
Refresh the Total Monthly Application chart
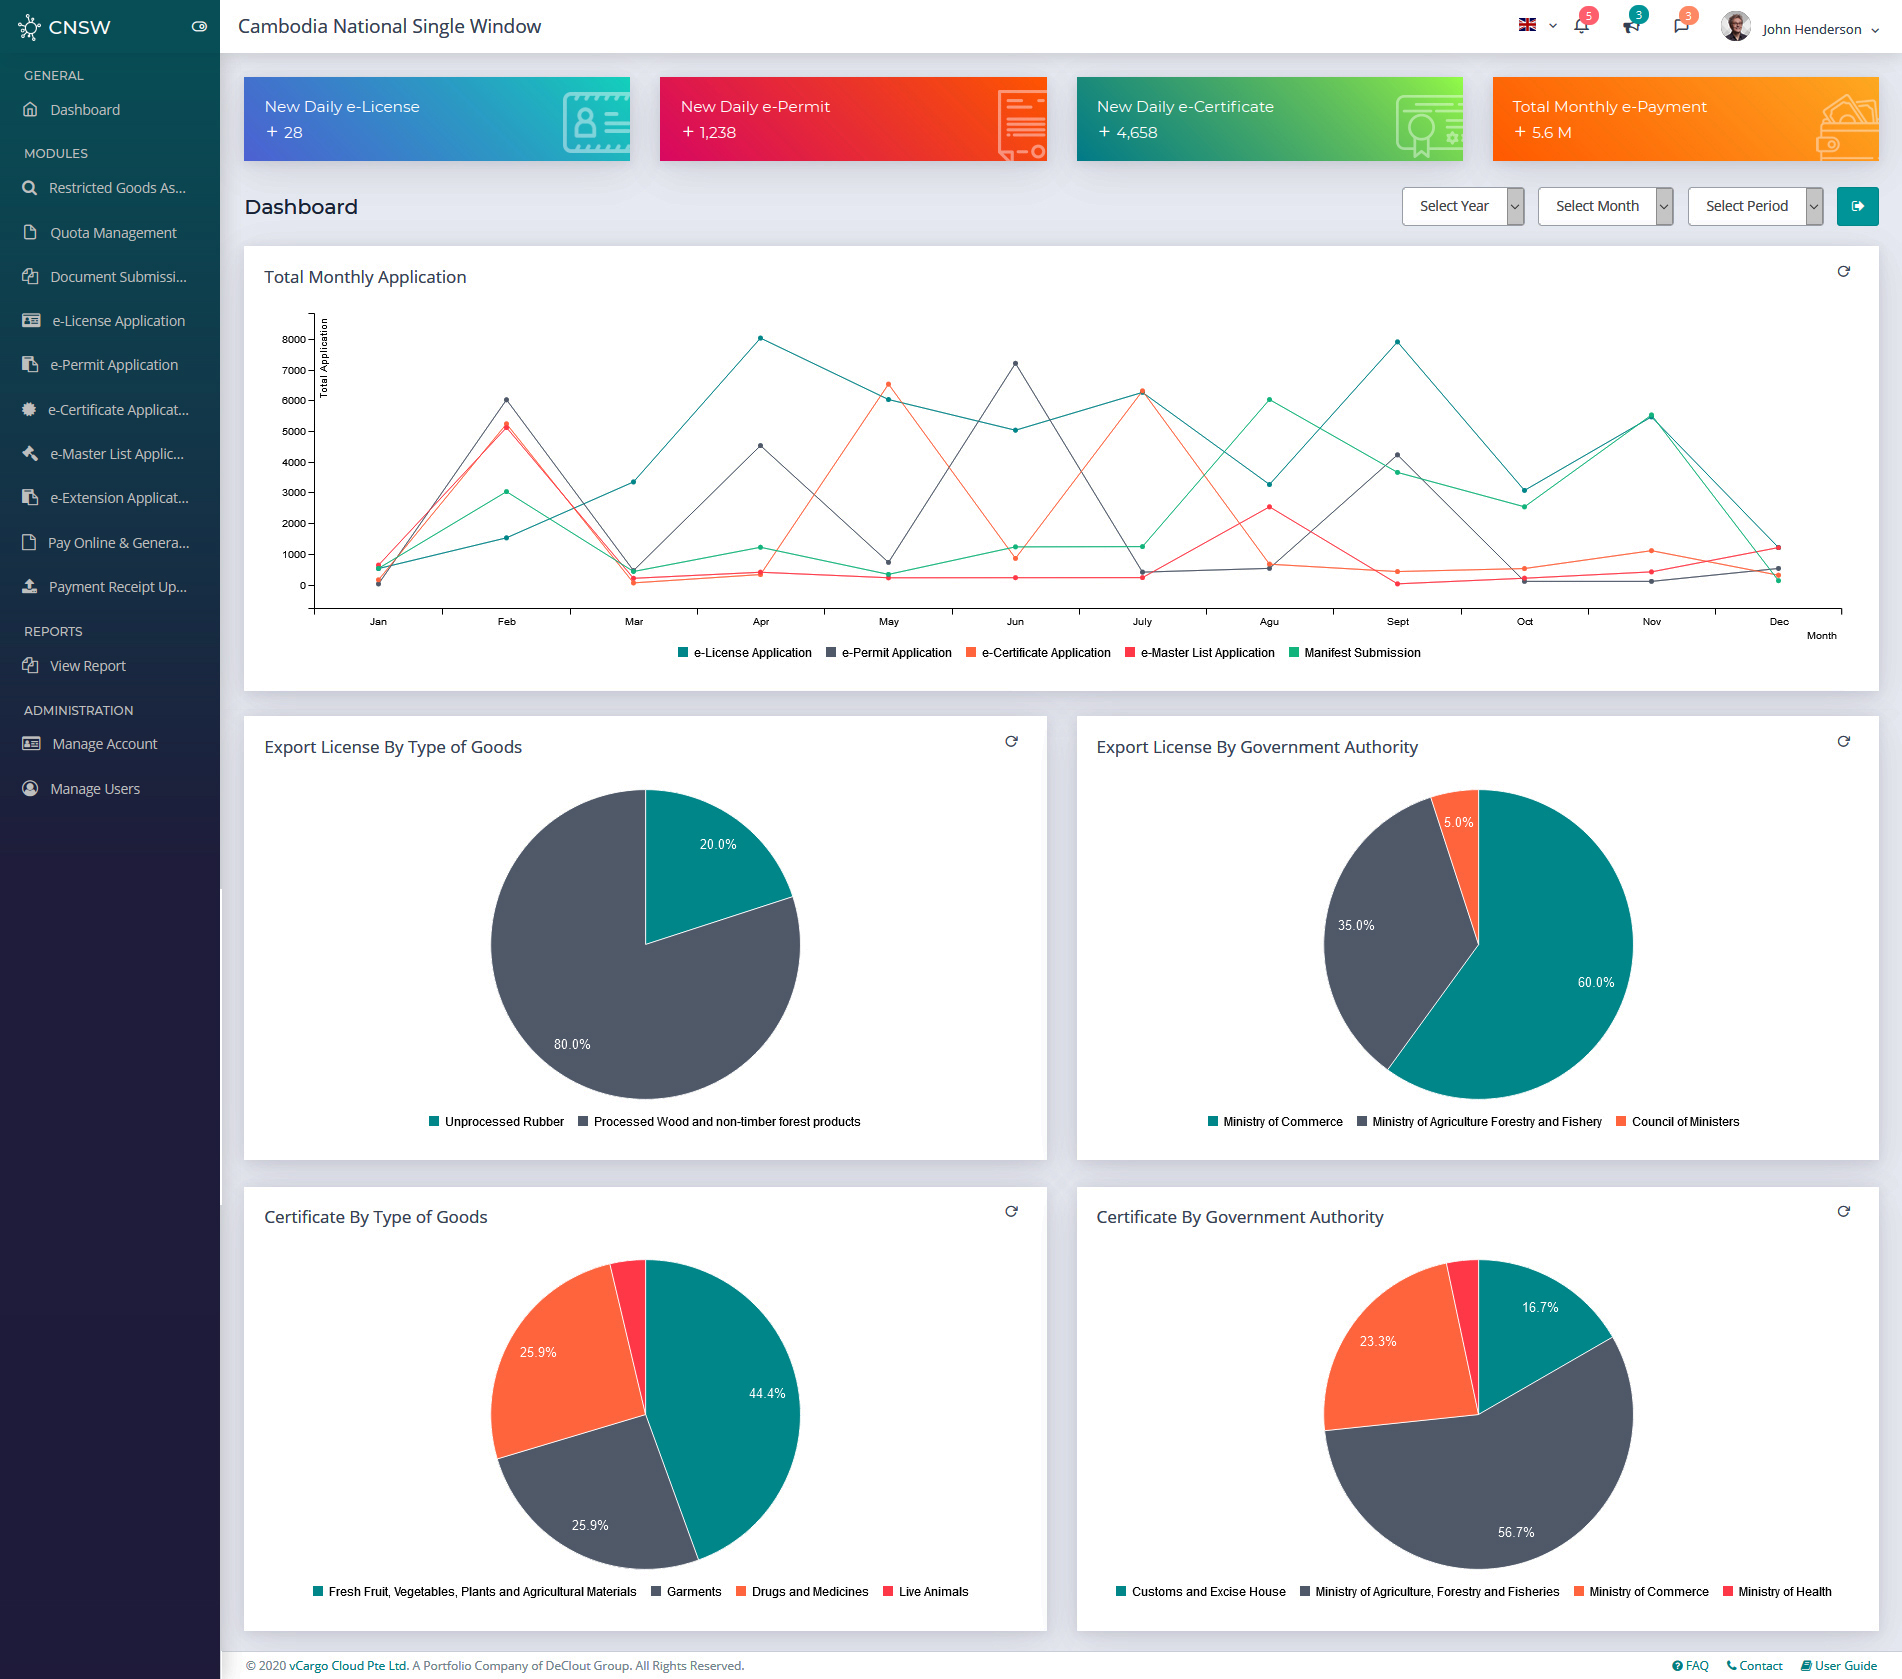point(1843,272)
